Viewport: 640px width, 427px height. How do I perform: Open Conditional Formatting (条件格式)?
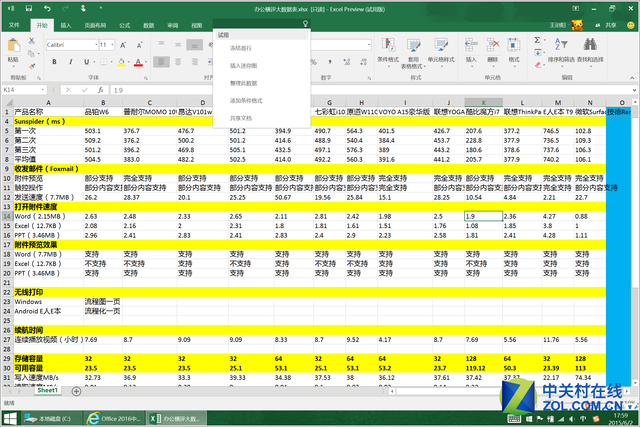(388, 51)
